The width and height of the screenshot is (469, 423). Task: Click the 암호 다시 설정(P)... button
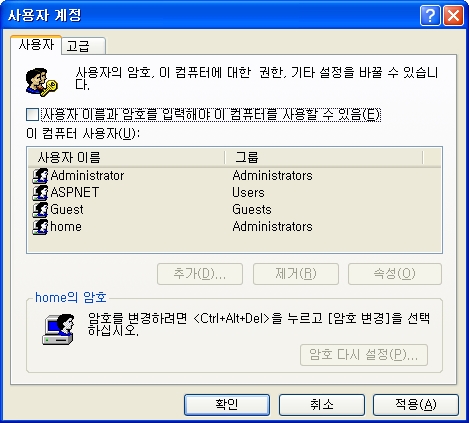pyautogui.click(x=364, y=355)
